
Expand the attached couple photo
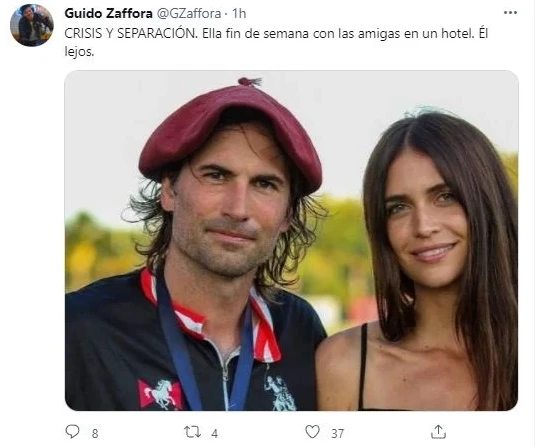(x=292, y=240)
